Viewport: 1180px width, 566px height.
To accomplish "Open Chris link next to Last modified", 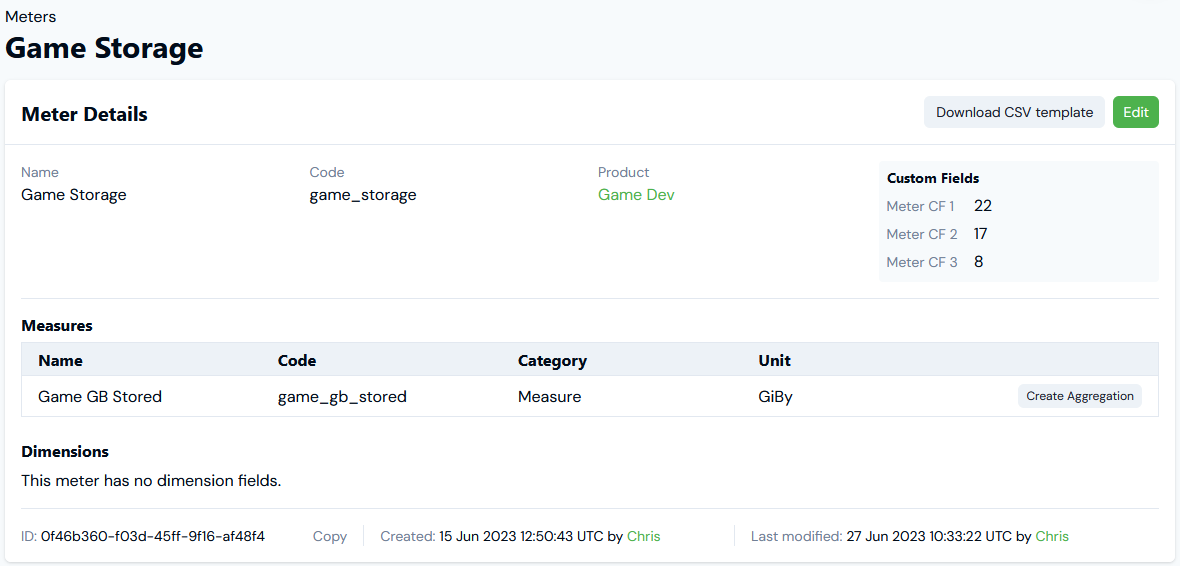I will 1052,537.
